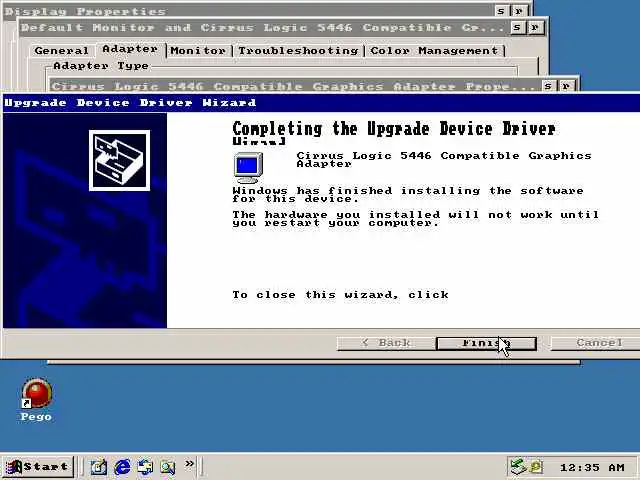Click the green network tray icon
The width and height of the screenshot is (640, 480).
coord(518,466)
